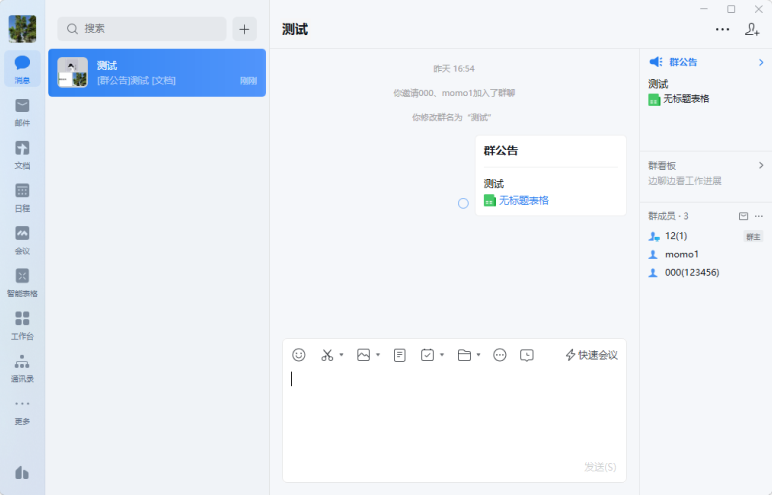Click the 昨天 16:54 timestamp
The image size is (772, 495).
pyautogui.click(x=454, y=69)
